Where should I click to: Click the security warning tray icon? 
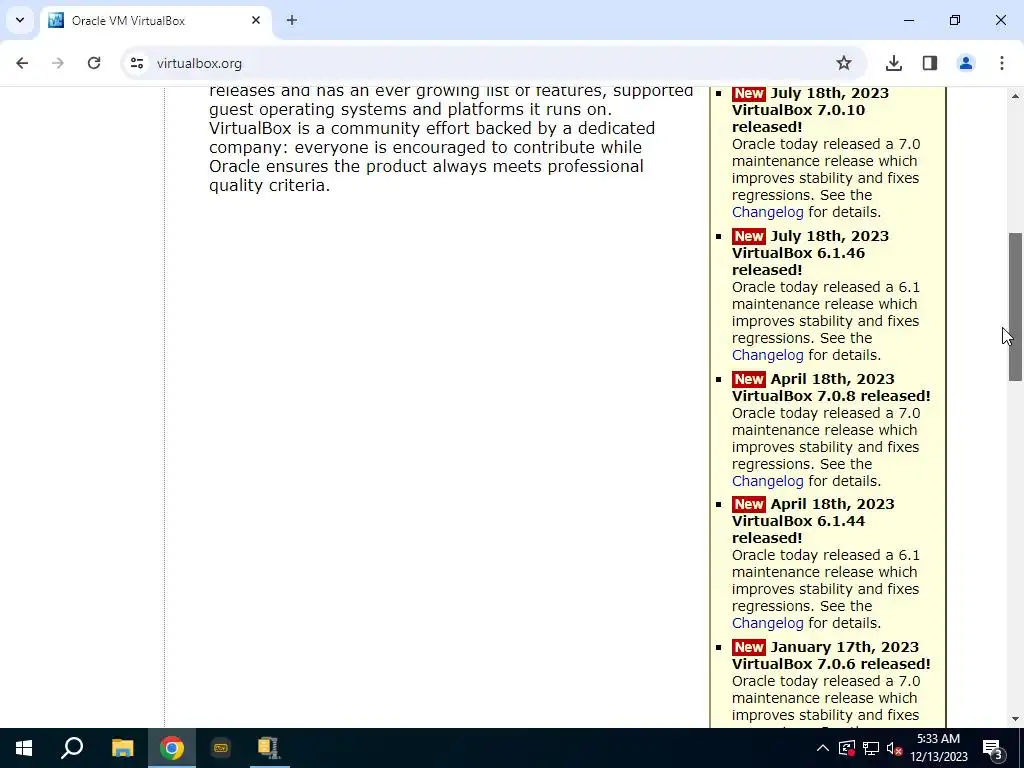point(847,748)
